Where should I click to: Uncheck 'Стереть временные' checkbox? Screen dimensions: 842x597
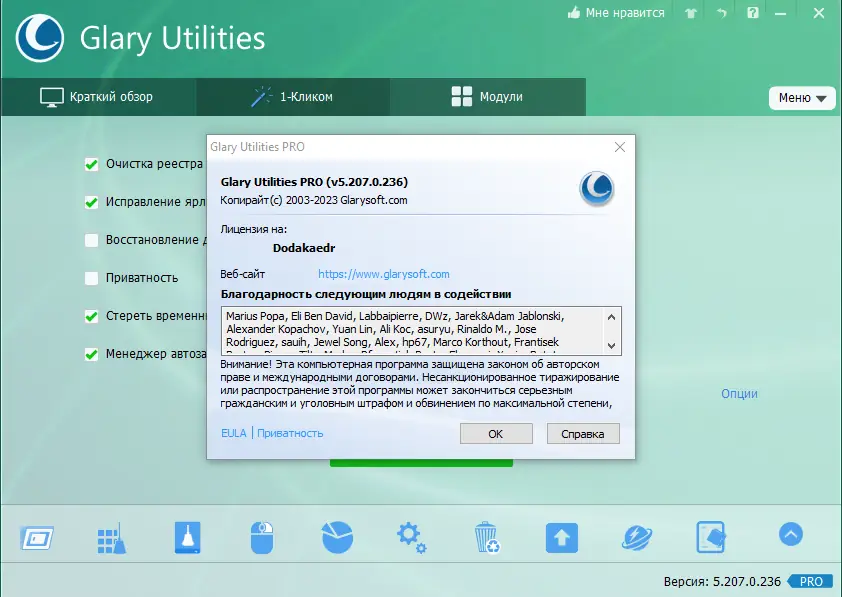click(x=92, y=316)
